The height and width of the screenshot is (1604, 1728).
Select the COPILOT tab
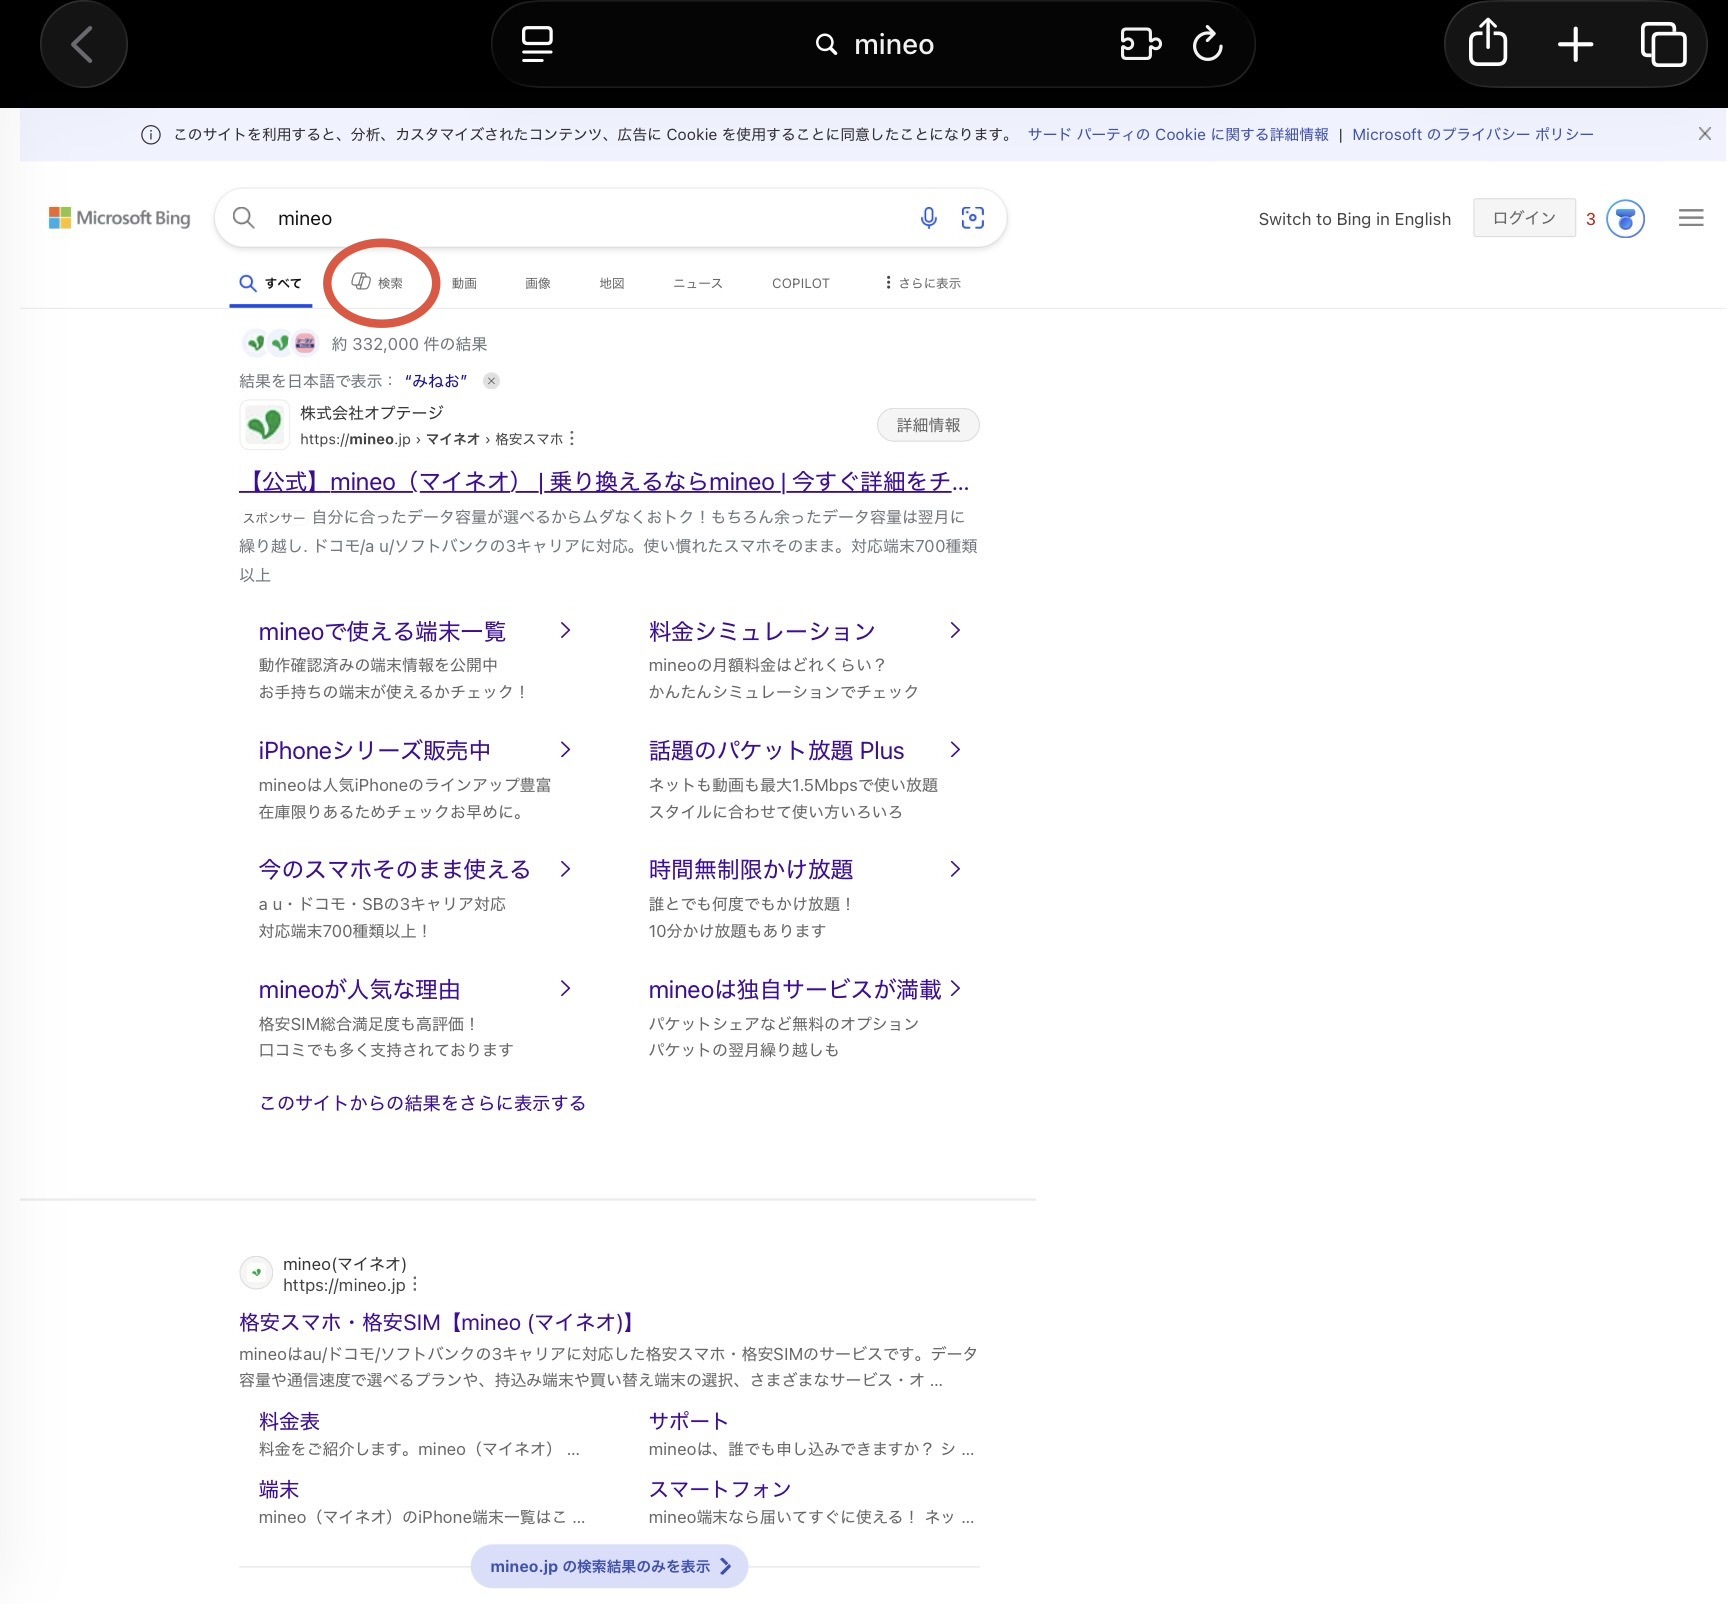(x=800, y=283)
